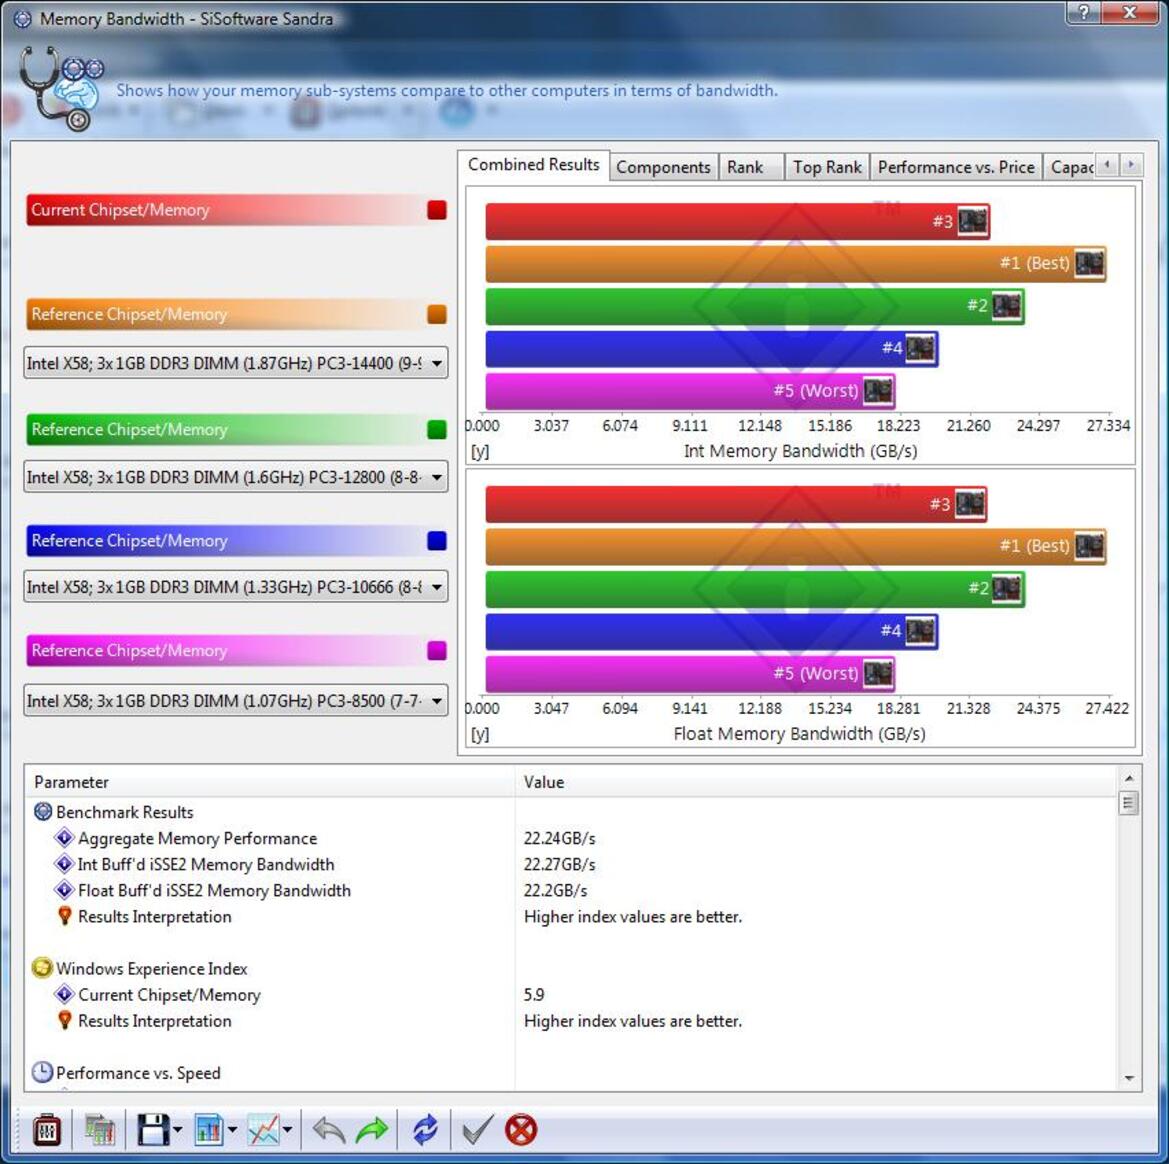Click the Int Buff'd iSSE2 diamond icon
Viewport: 1169px width, 1164px height.
[x=64, y=863]
